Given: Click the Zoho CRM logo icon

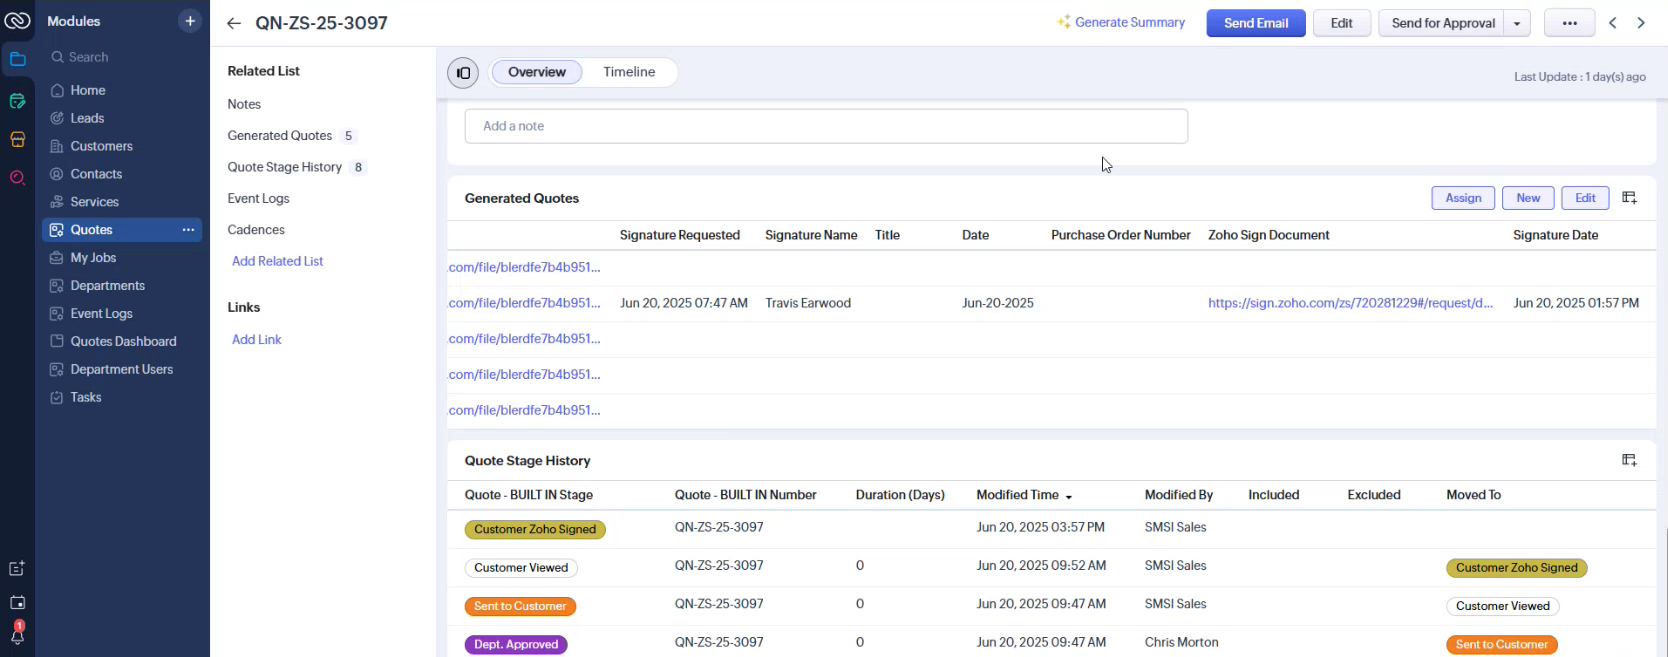Looking at the screenshot, I should pos(18,21).
